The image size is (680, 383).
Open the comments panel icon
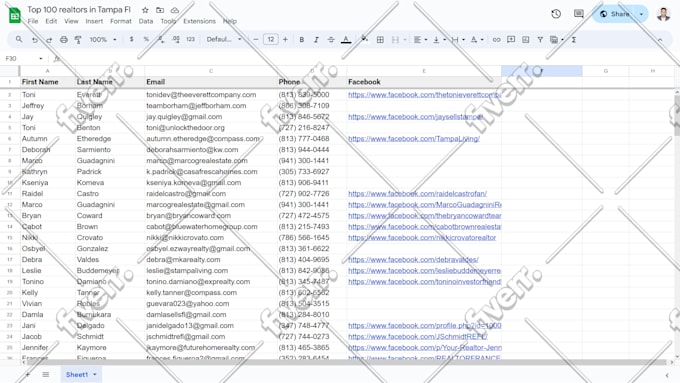point(579,14)
